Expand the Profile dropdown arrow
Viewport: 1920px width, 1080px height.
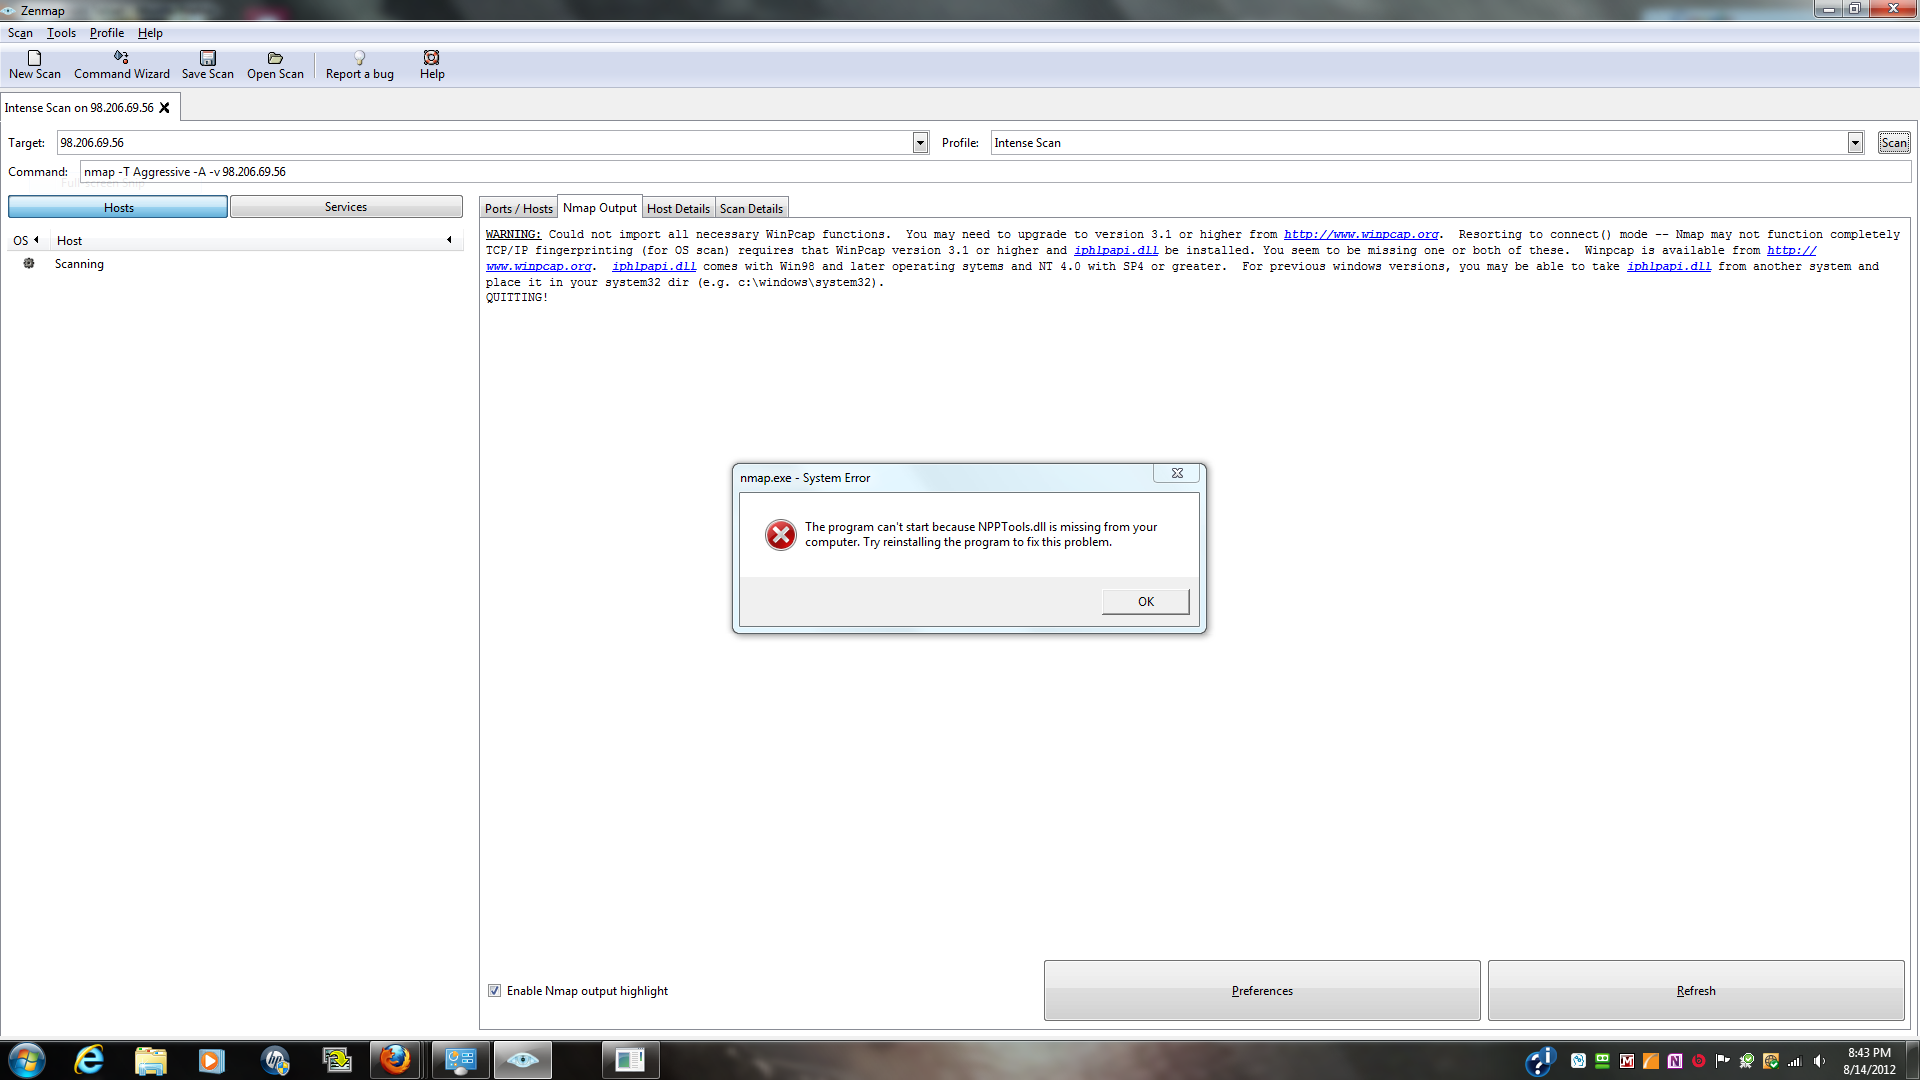[1855, 143]
